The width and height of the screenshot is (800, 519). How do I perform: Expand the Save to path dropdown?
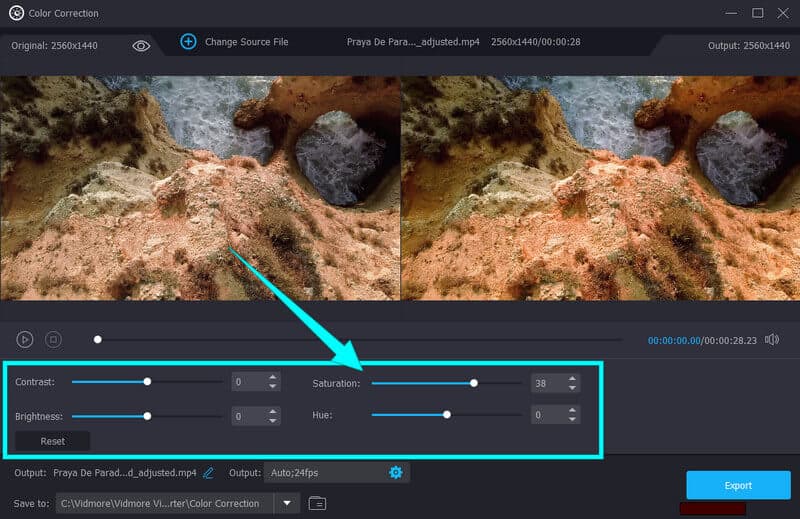pyautogui.click(x=287, y=503)
